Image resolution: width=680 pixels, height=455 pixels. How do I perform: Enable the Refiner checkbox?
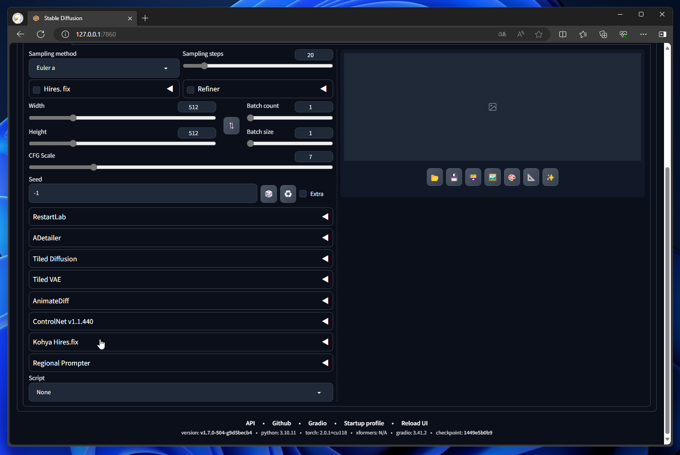coord(190,89)
